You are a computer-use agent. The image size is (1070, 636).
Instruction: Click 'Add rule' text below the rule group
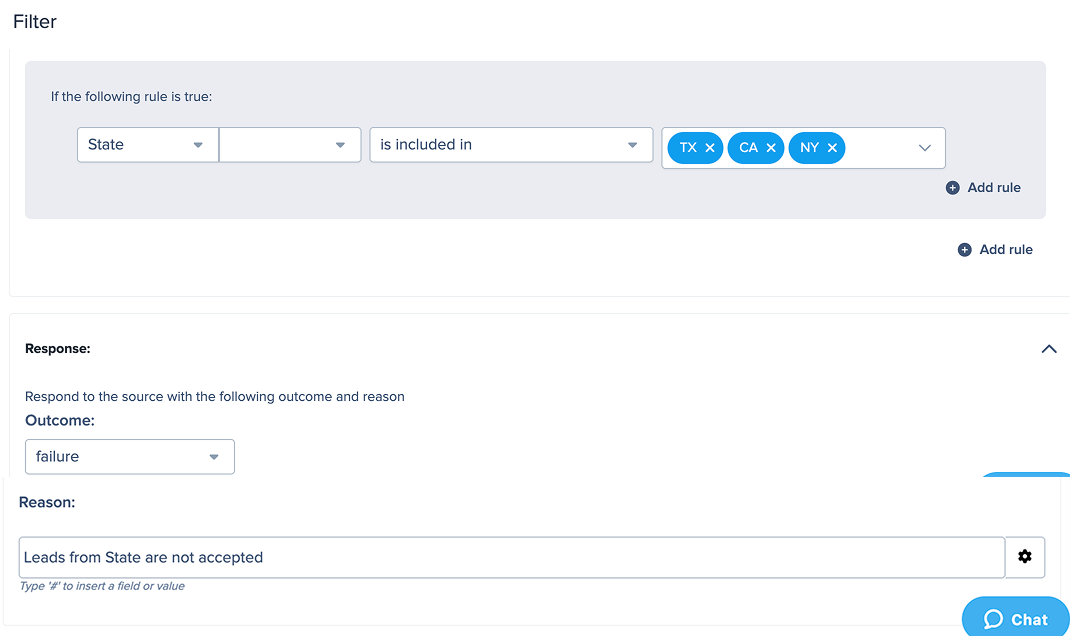[1006, 250]
